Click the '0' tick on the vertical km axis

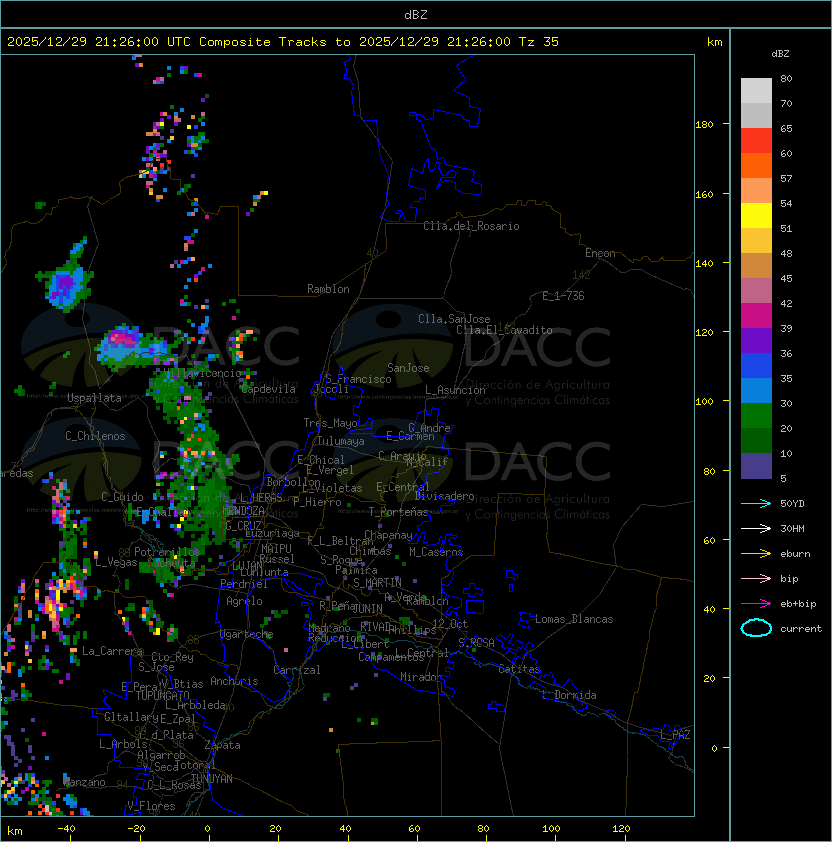click(714, 748)
